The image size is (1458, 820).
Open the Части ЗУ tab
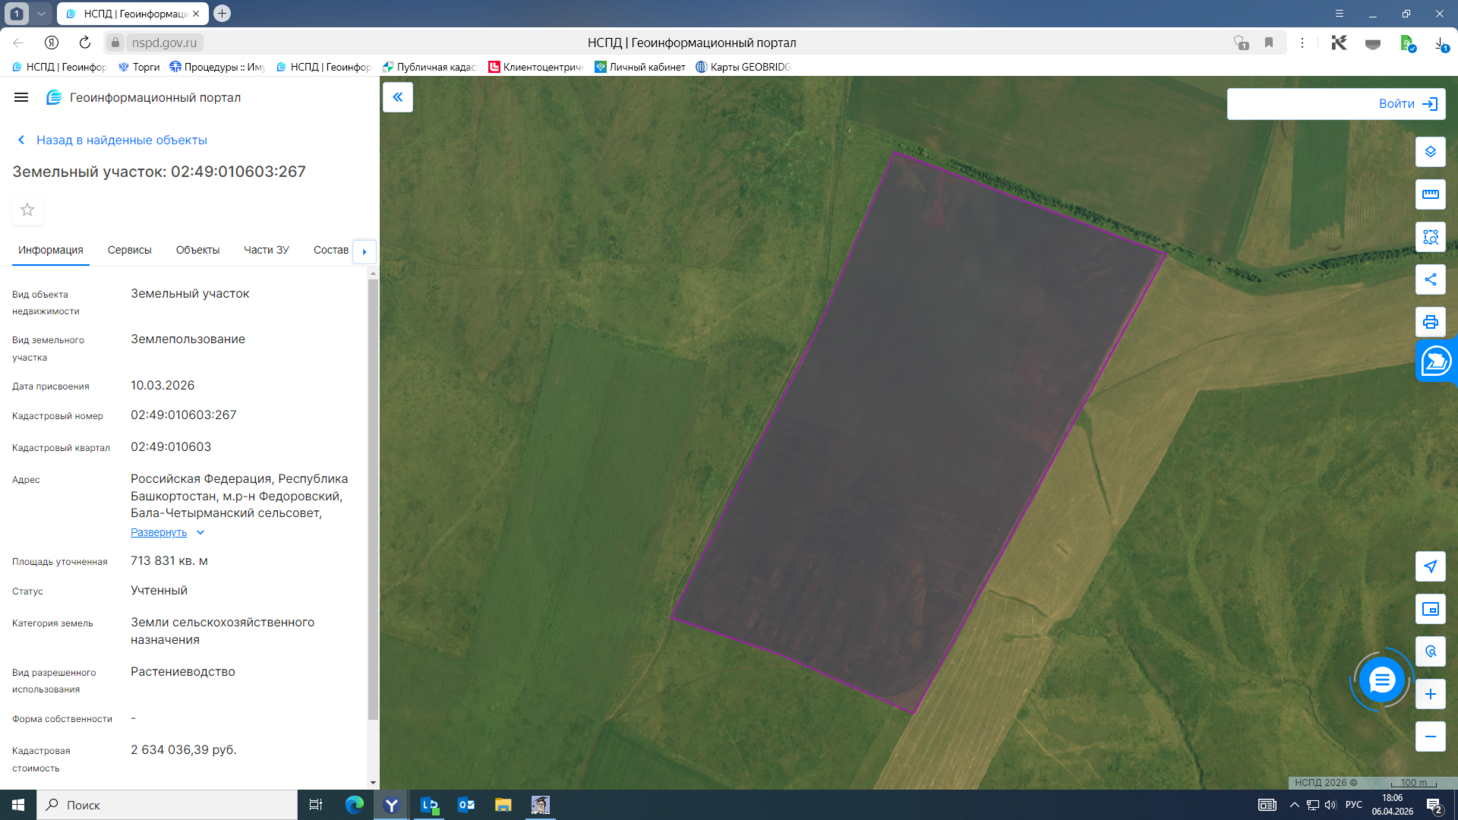pyautogui.click(x=266, y=250)
